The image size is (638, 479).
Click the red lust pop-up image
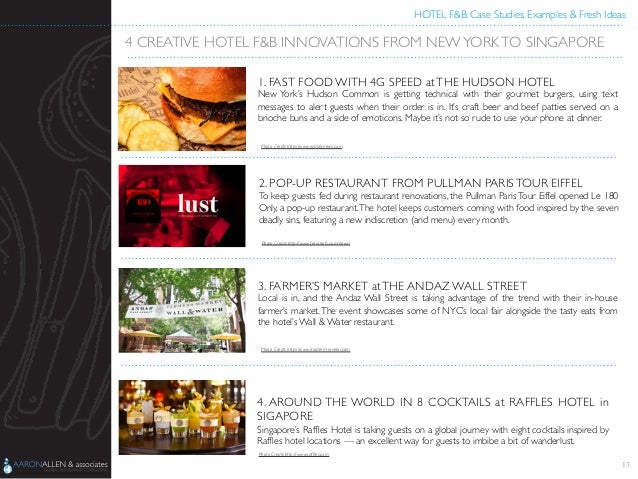point(182,206)
